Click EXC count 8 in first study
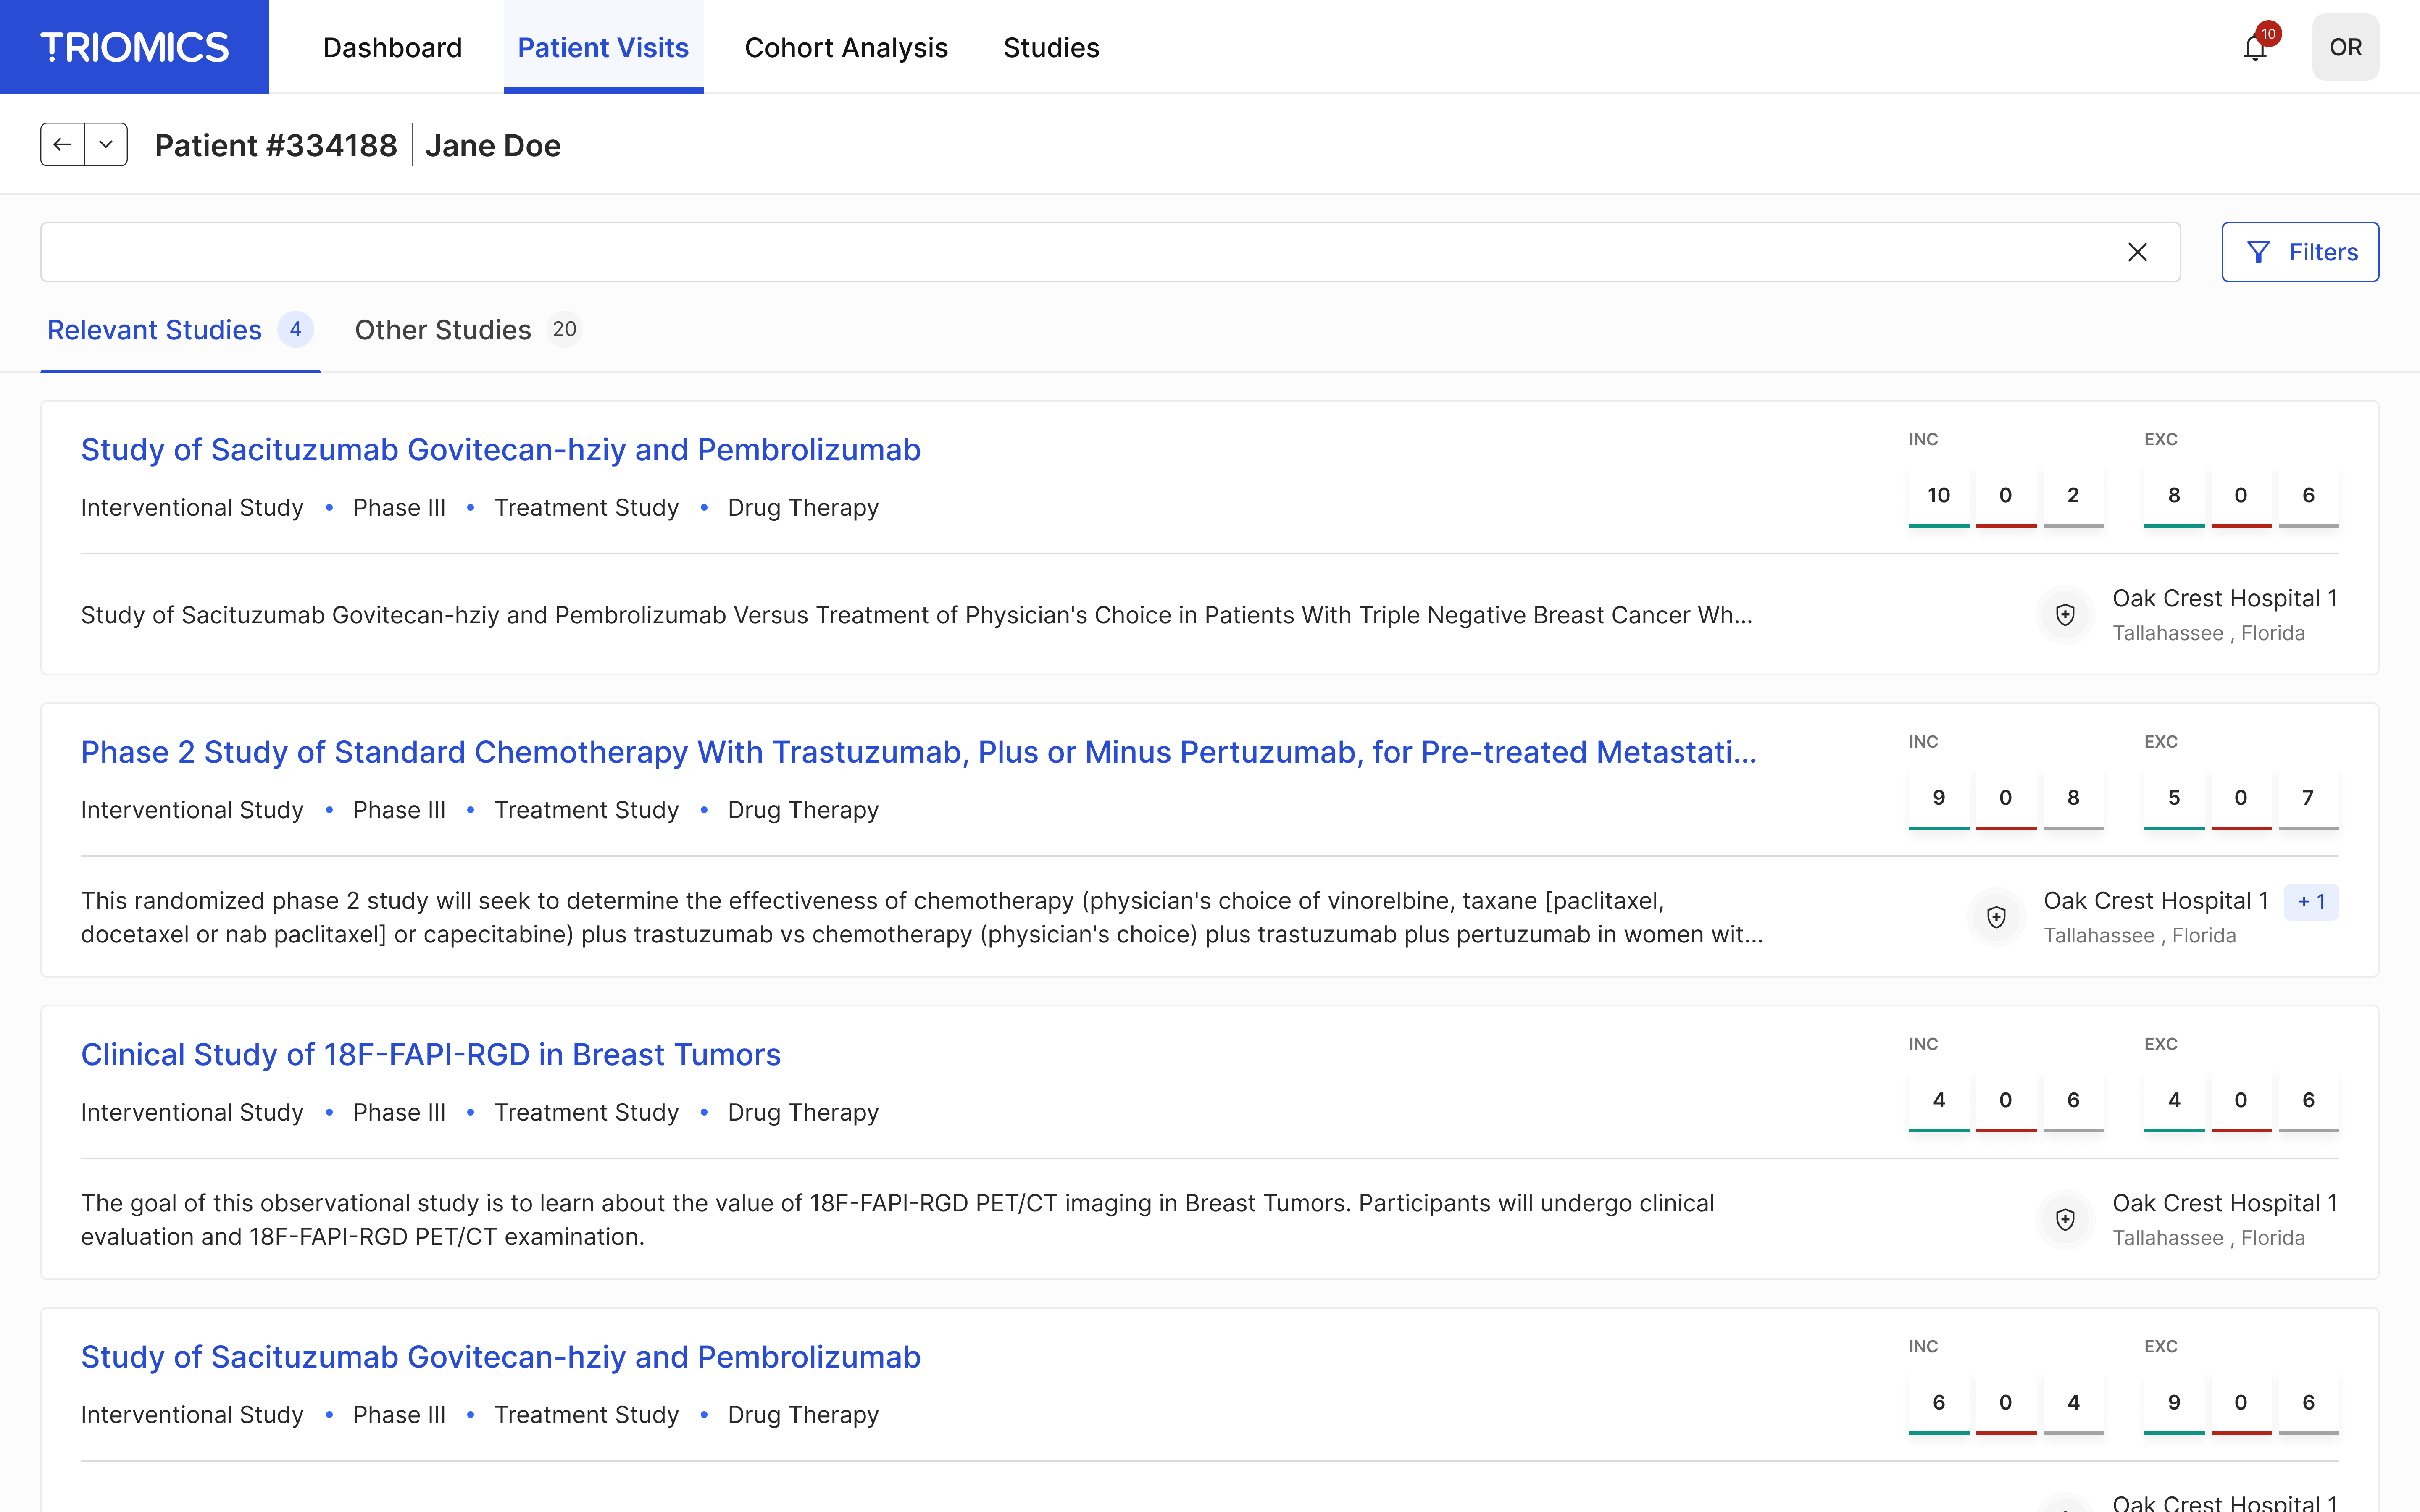 [x=2174, y=496]
